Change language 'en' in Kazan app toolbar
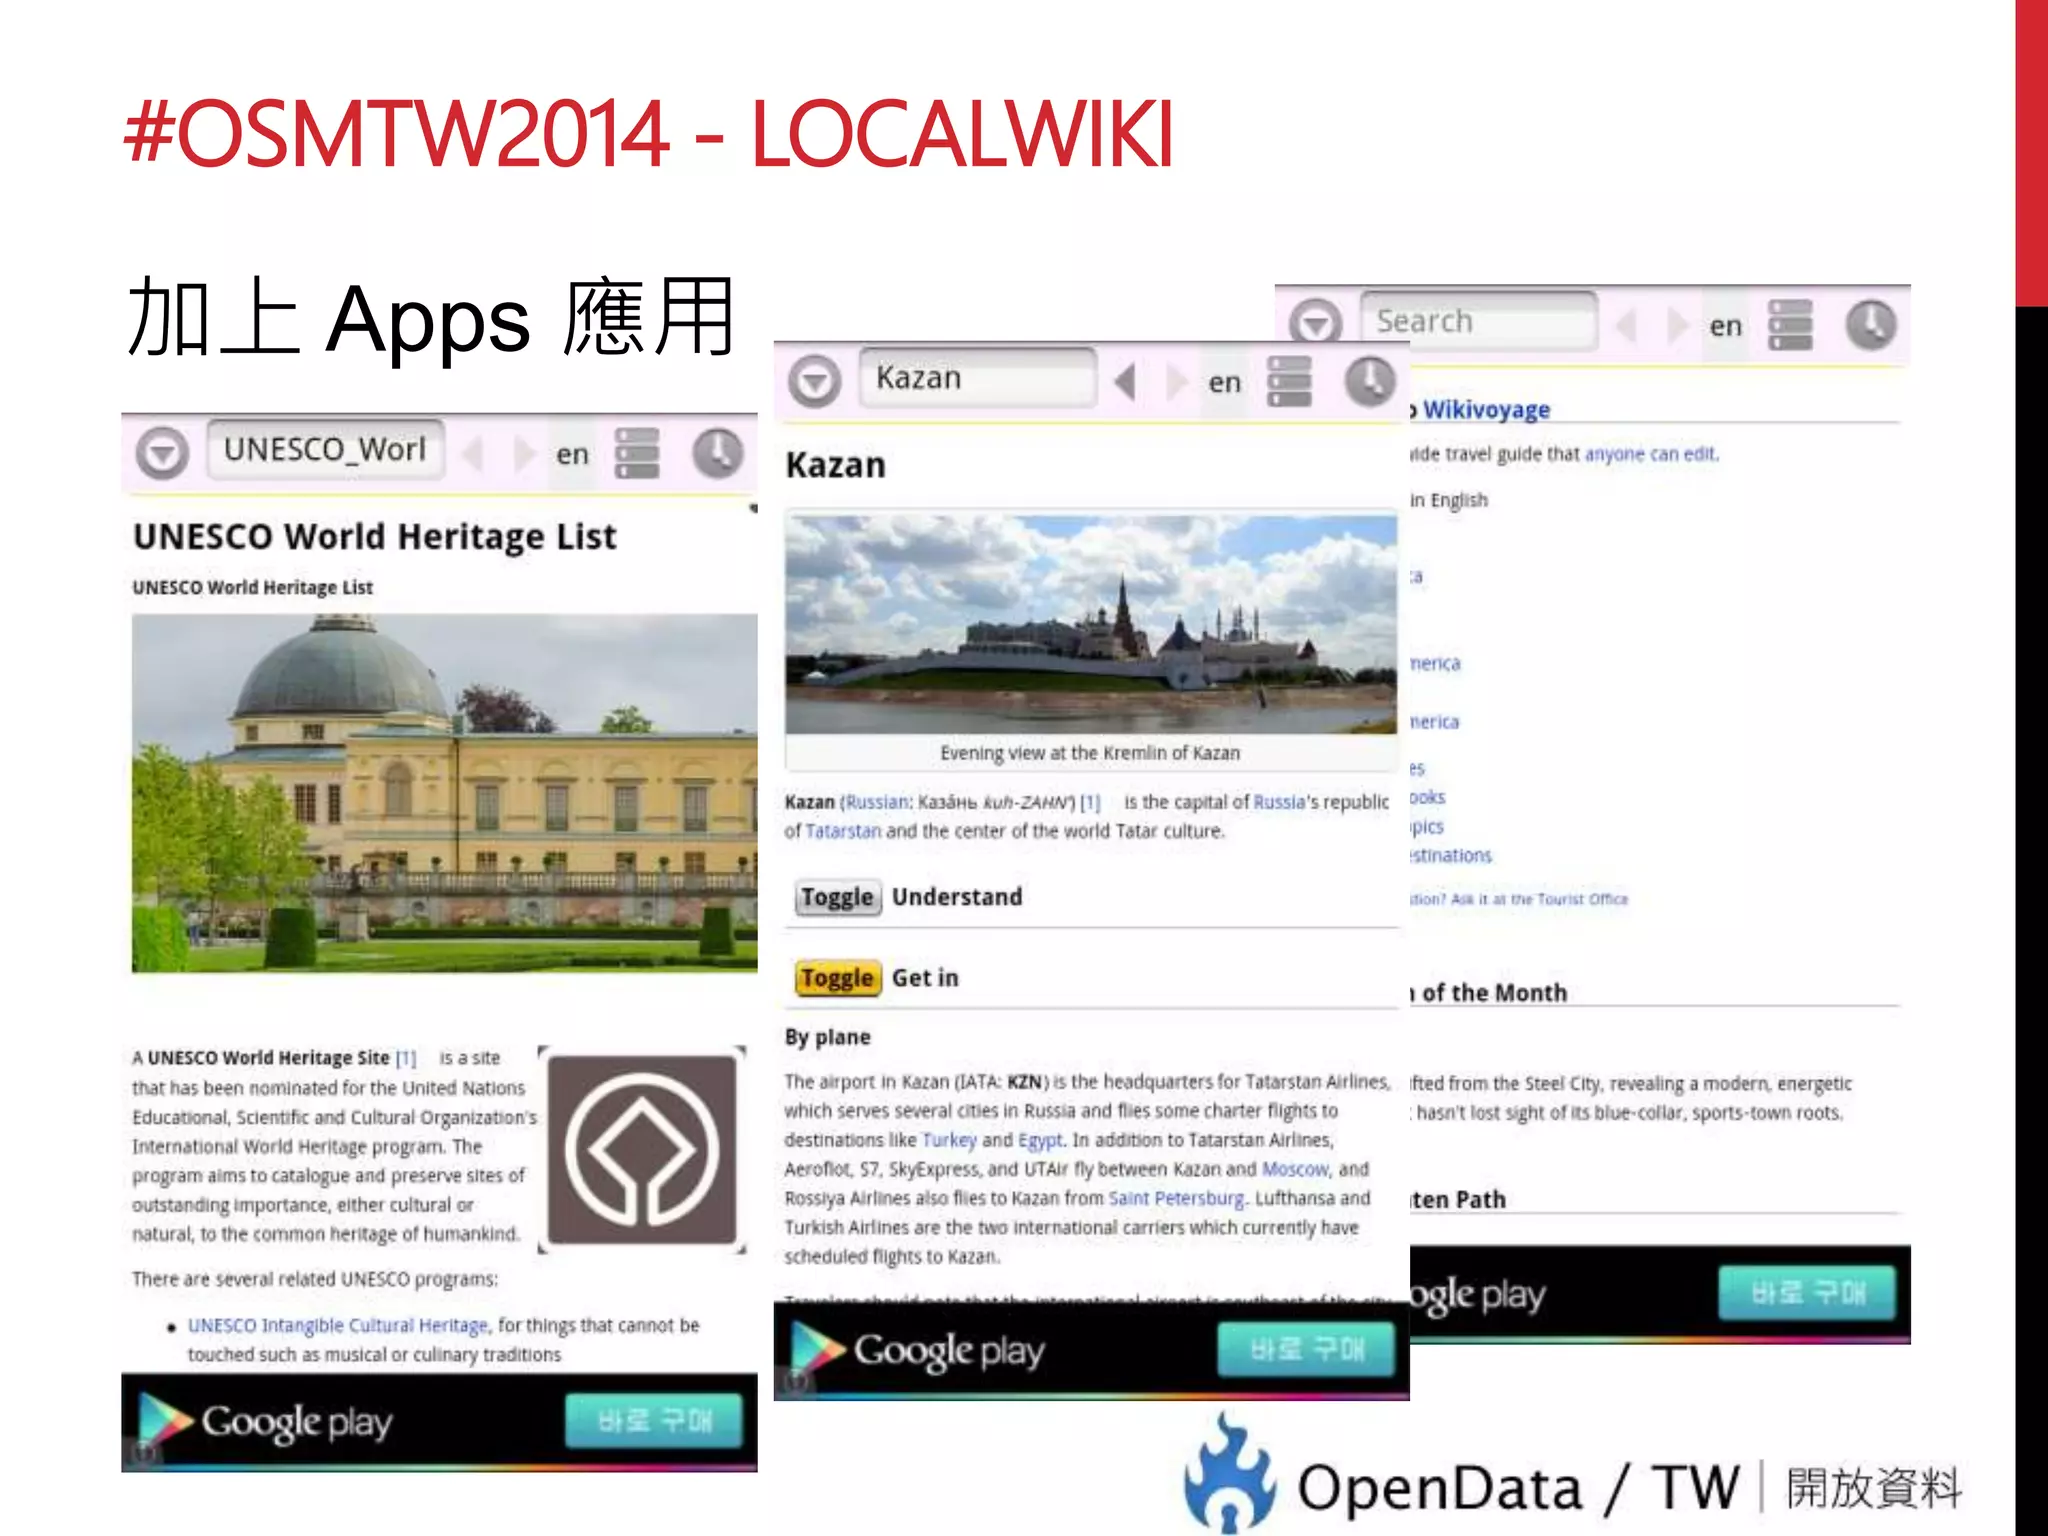Image resolution: width=2048 pixels, height=1536 pixels. 1224,383
